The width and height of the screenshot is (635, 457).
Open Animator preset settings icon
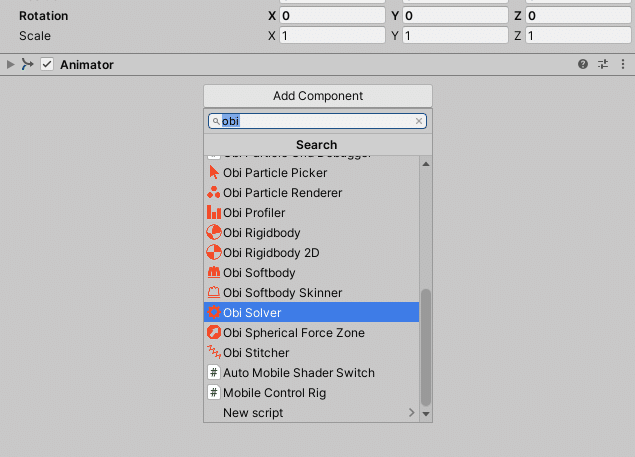(x=603, y=65)
